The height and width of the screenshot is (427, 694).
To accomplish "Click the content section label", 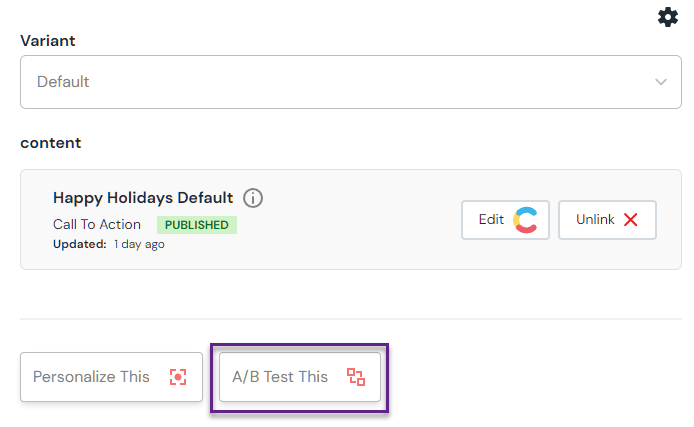I will tap(50, 143).
